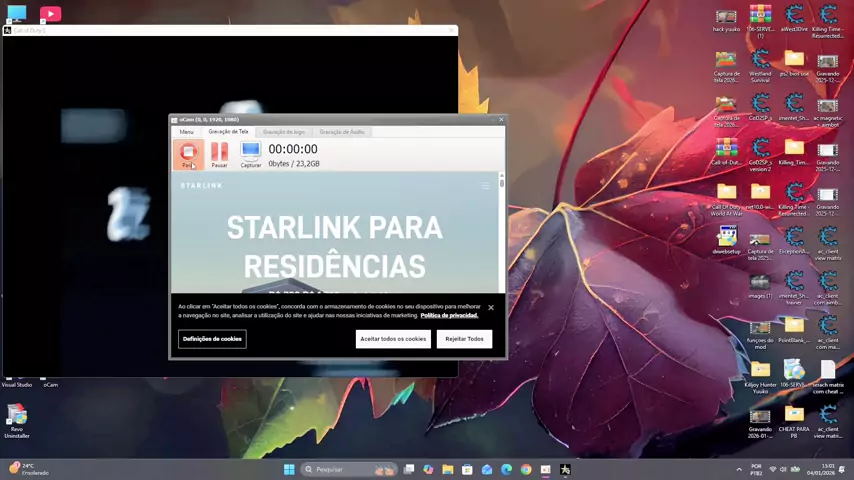The width and height of the screenshot is (854, 480).
Task: Open the Windows Start menu
Action: (289, 469)
